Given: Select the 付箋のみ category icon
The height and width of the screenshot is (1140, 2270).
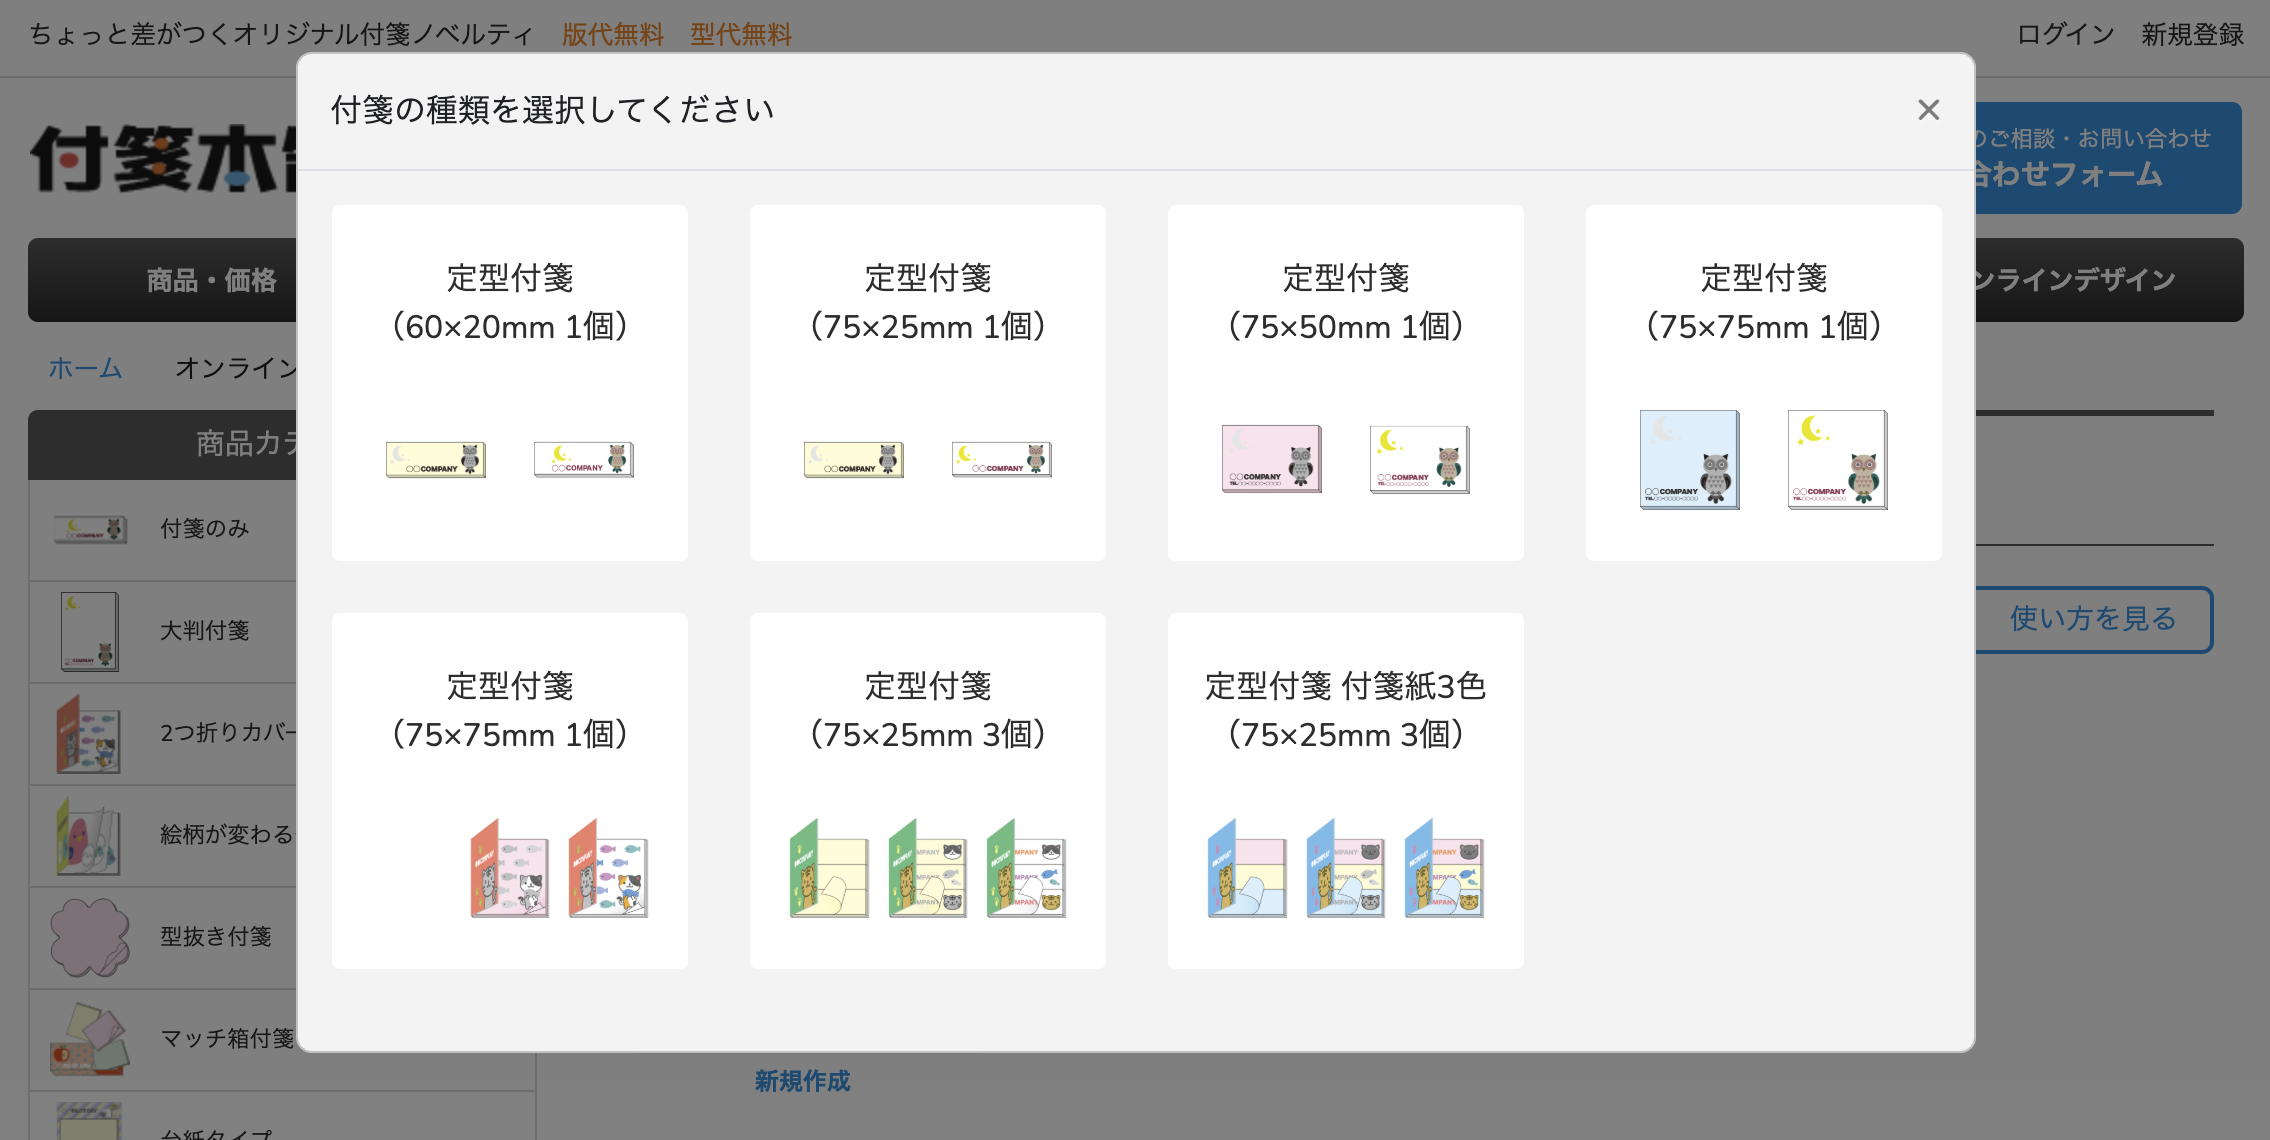Looking at the screenshot, I should click(88, 530).
